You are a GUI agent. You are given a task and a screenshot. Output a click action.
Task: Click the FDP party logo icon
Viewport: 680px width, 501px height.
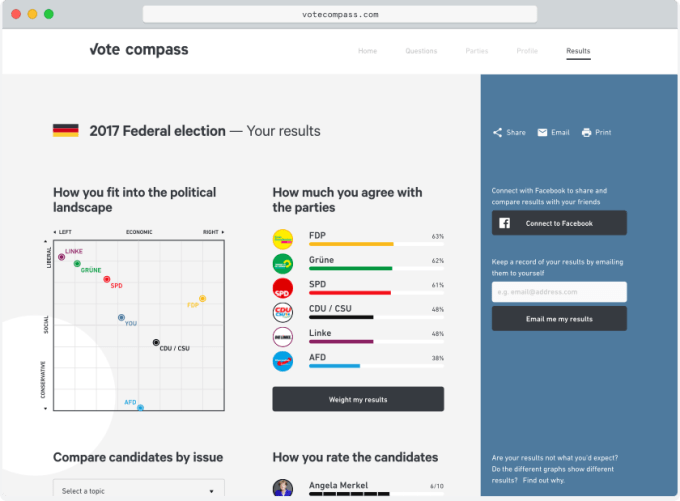click(x=283, y=239)
